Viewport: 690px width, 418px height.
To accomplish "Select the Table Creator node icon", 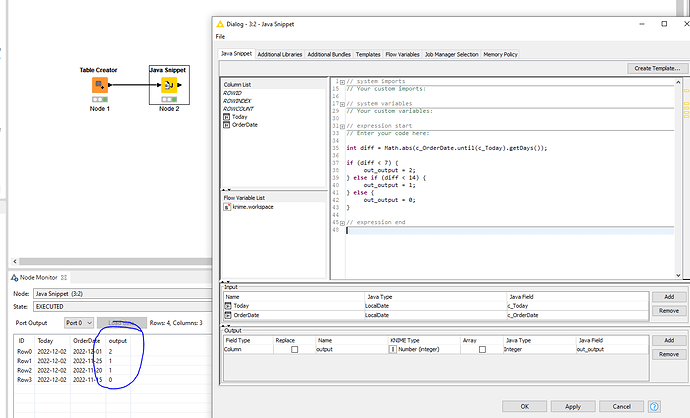I will click(x=100, y=85).
